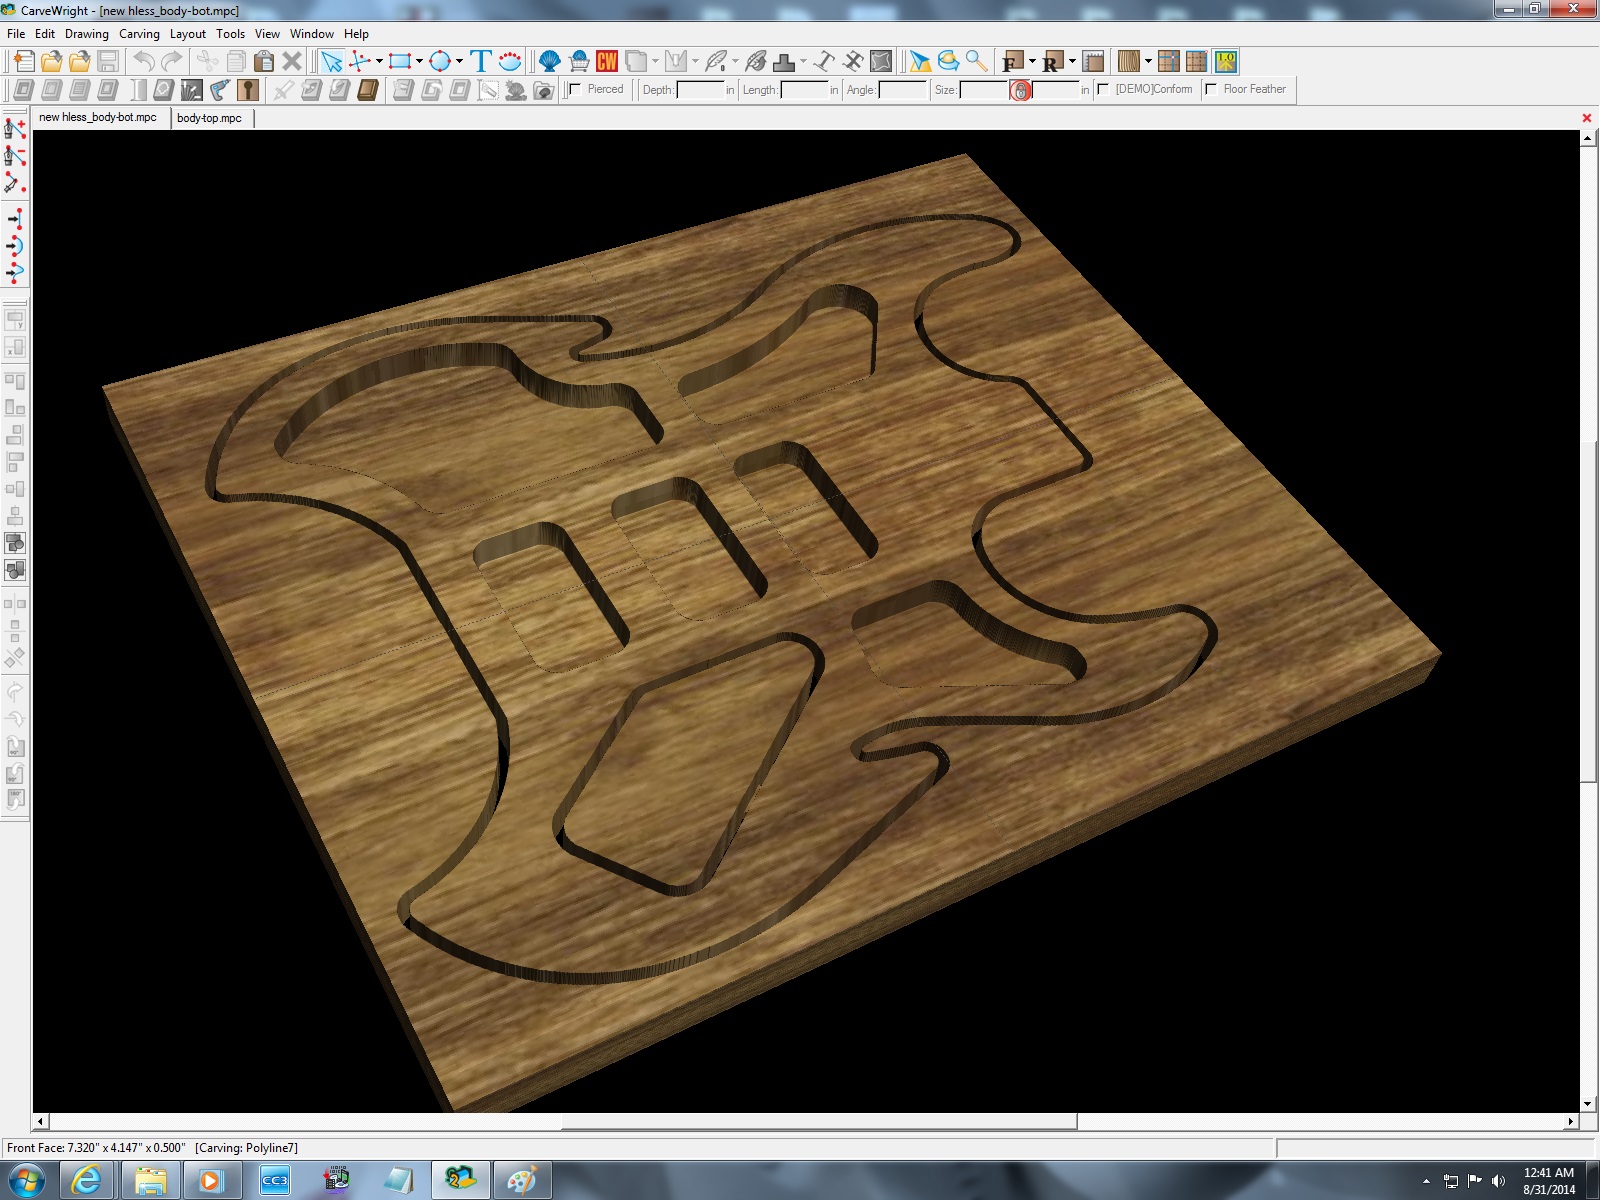1600x1200 pixels.
Task: Select the Text tool
Action: (481, 61)
